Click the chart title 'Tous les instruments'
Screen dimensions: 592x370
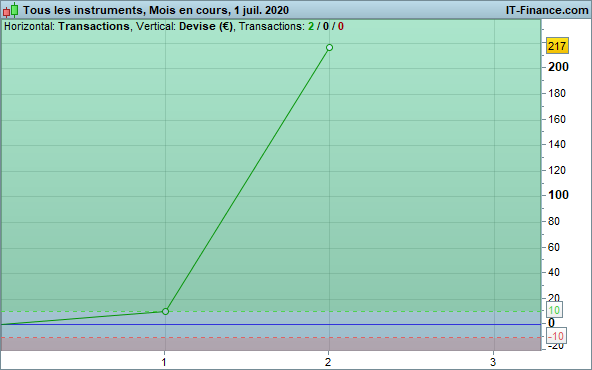[83, 10]
